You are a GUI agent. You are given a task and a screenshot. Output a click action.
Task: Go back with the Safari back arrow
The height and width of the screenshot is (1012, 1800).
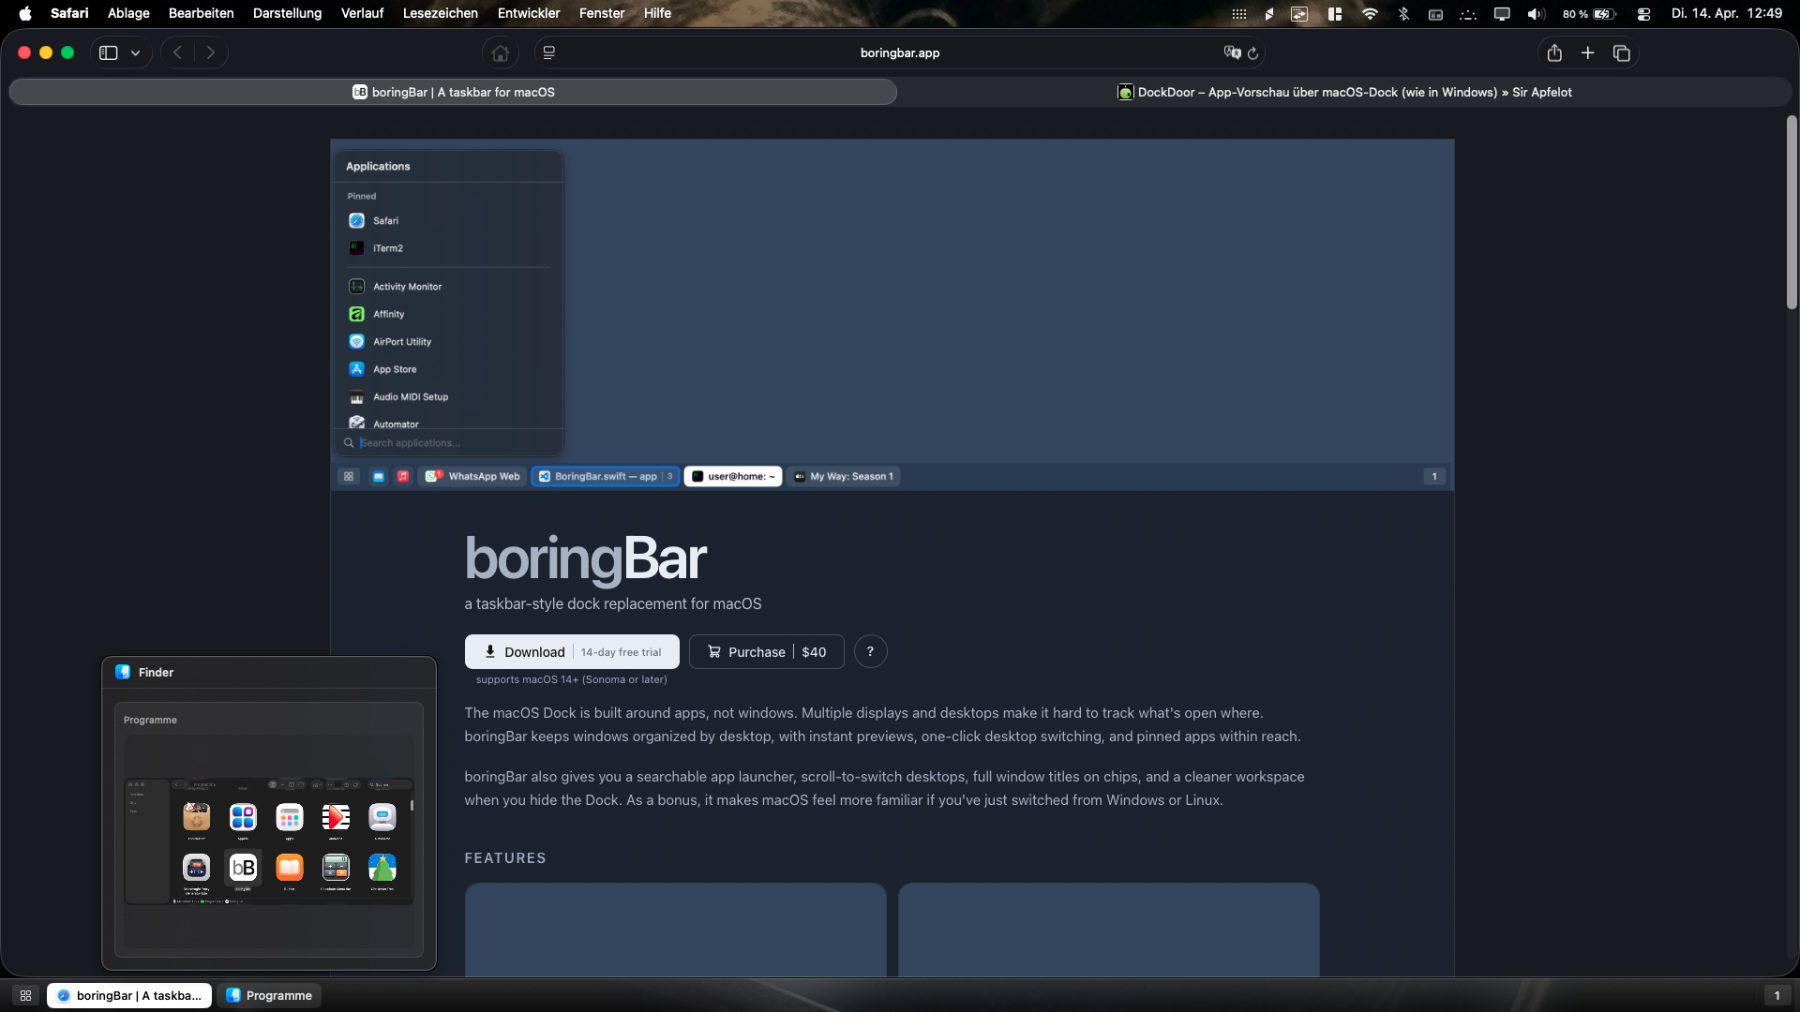click(177, 53)
